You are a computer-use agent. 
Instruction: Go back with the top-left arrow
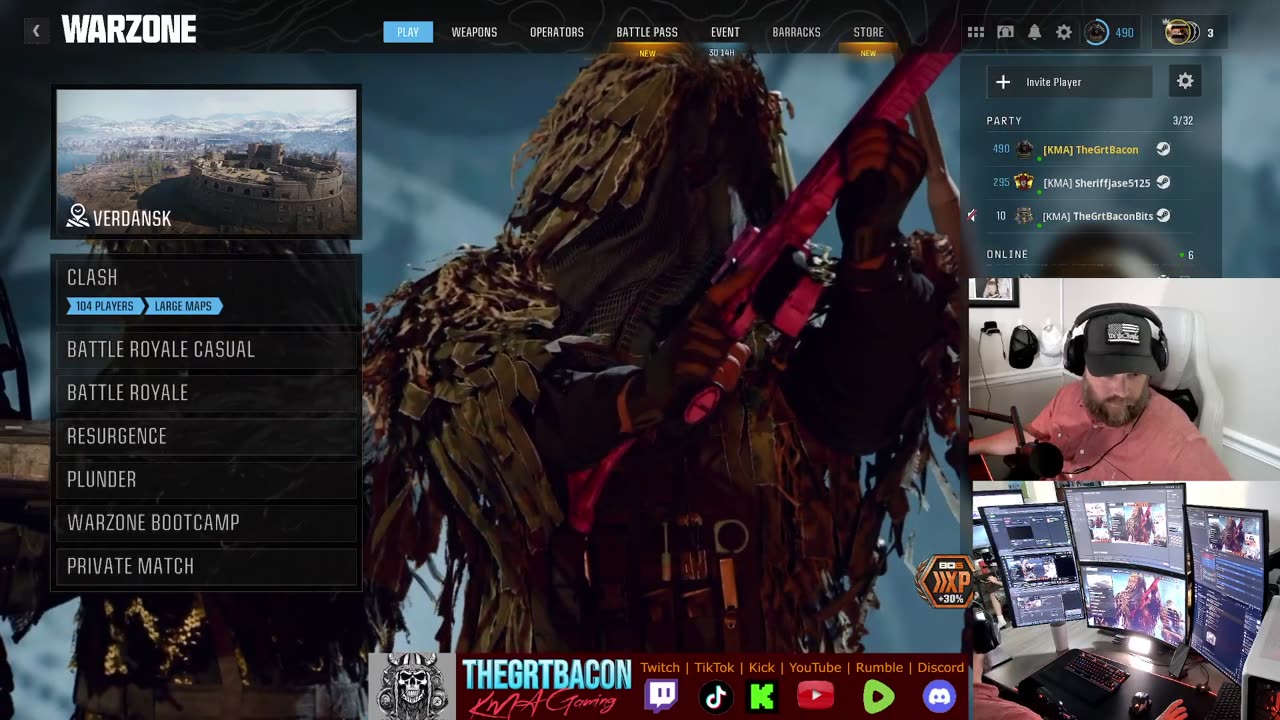click(36, 31)
